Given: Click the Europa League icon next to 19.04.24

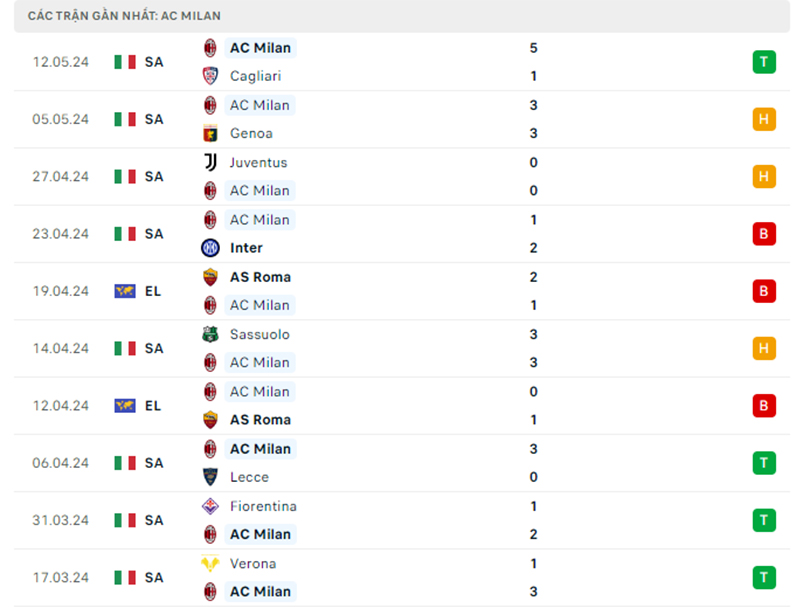Looking at the screenshot, I should coord(124,291).
